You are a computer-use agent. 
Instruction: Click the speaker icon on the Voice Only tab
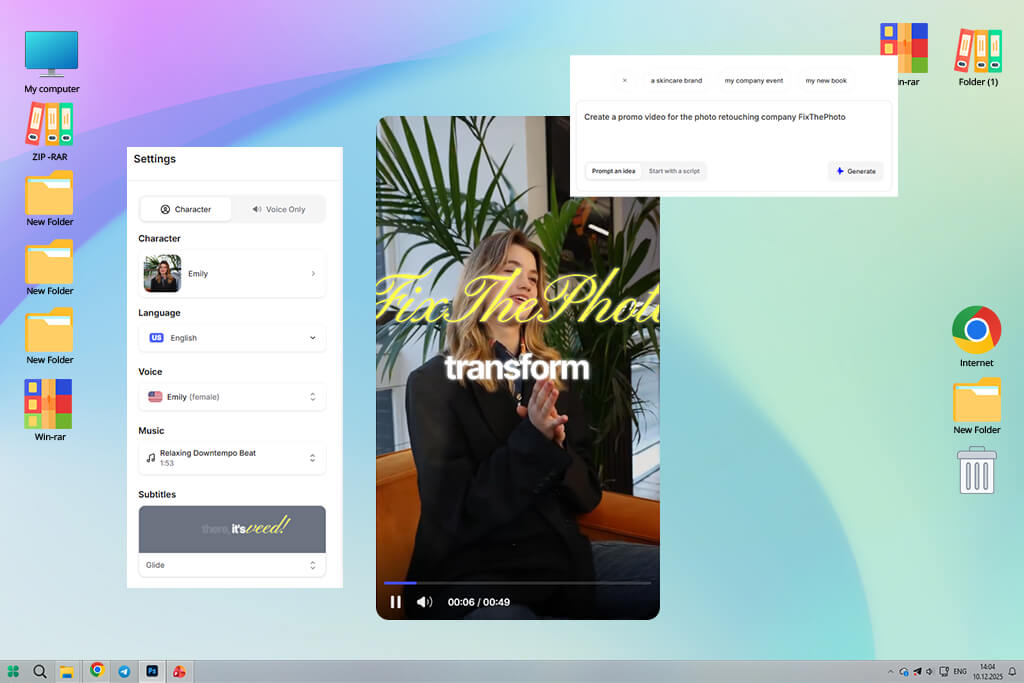257,210
